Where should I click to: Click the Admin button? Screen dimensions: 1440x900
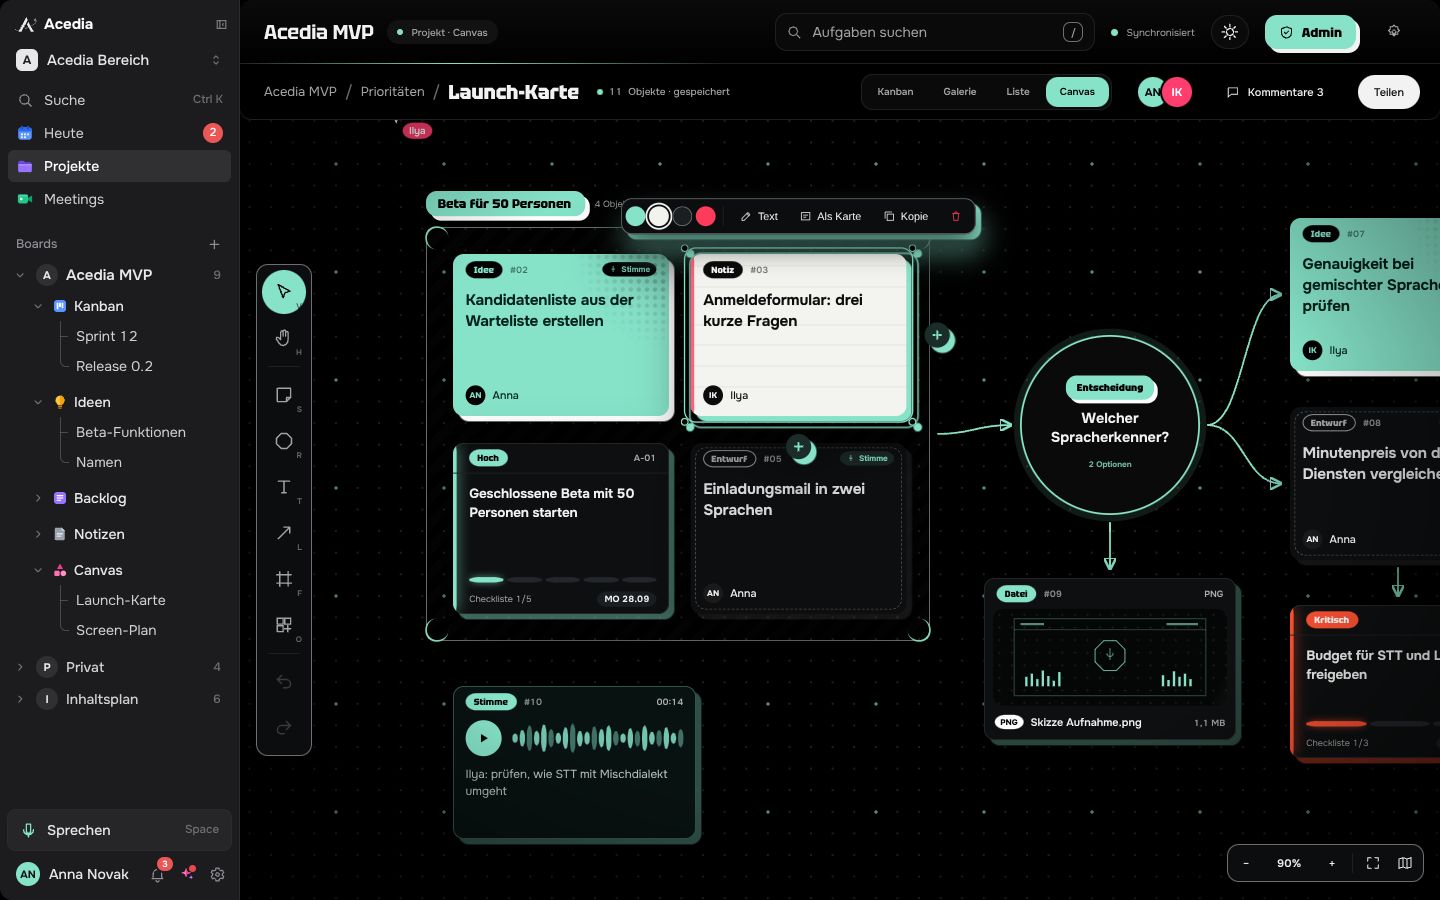[x=1311, y=32]
